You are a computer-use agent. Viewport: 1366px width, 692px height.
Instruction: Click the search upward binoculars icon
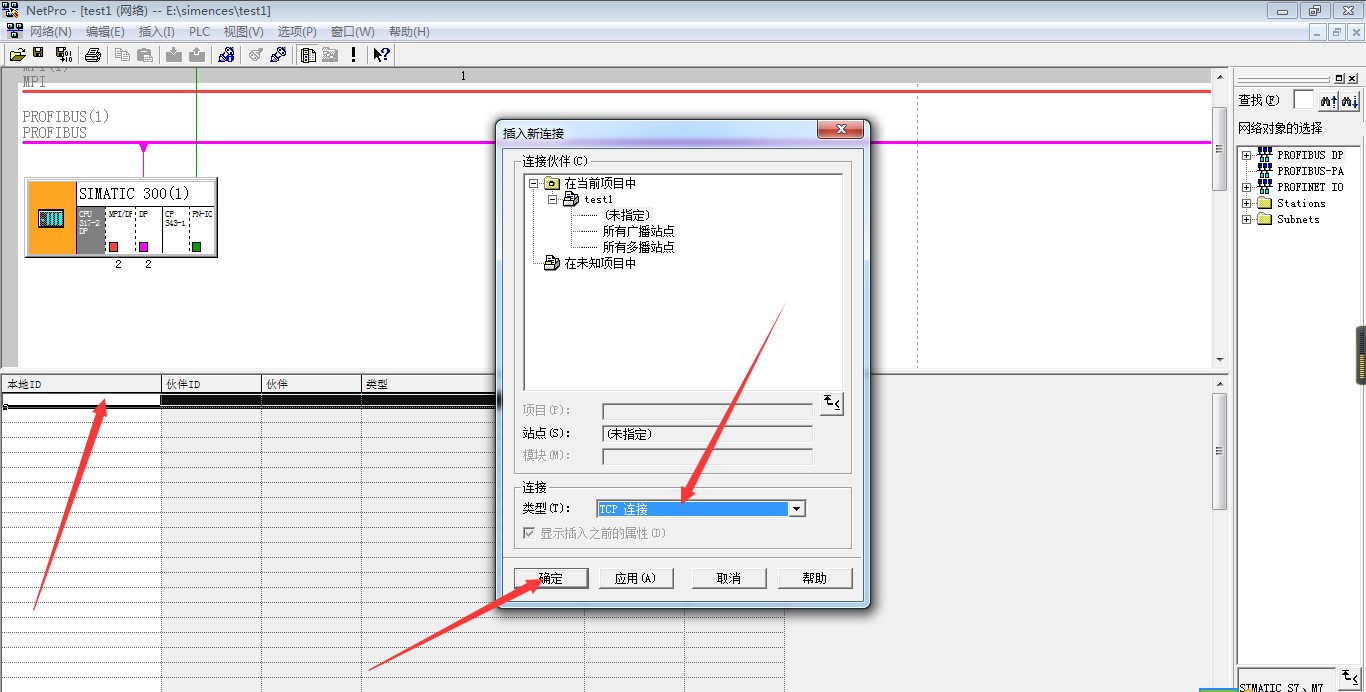coord(1328,100)
